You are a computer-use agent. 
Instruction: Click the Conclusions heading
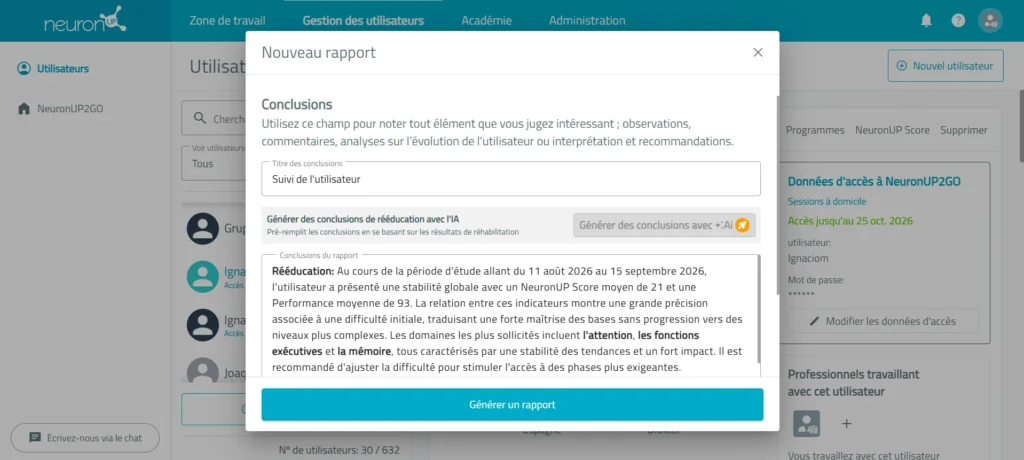(296, 105)
